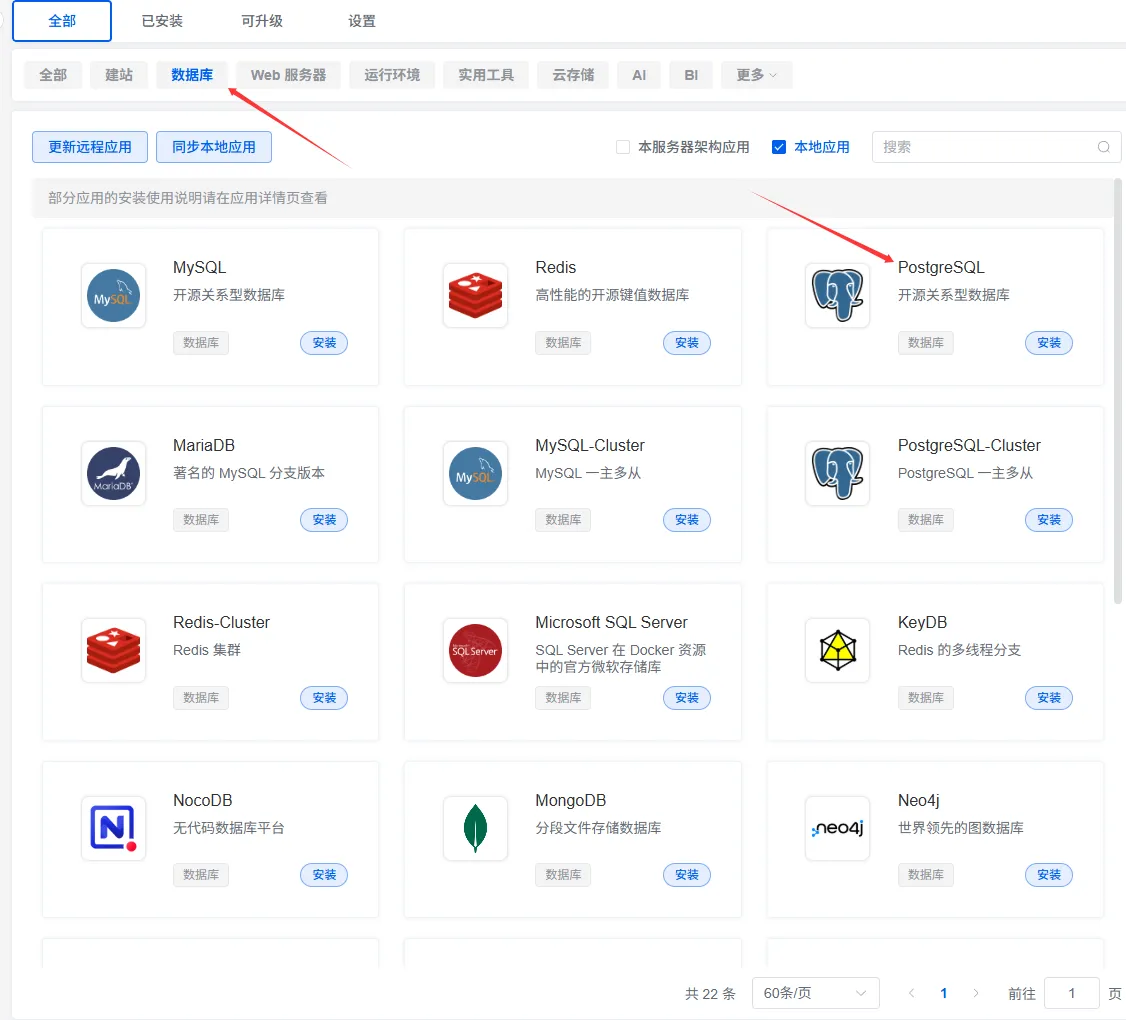Image resolution: width=1126 pixels, height=1020 pixels.
Task: Uncheck the 本地应用 checkbox
Action: [779, 147]
